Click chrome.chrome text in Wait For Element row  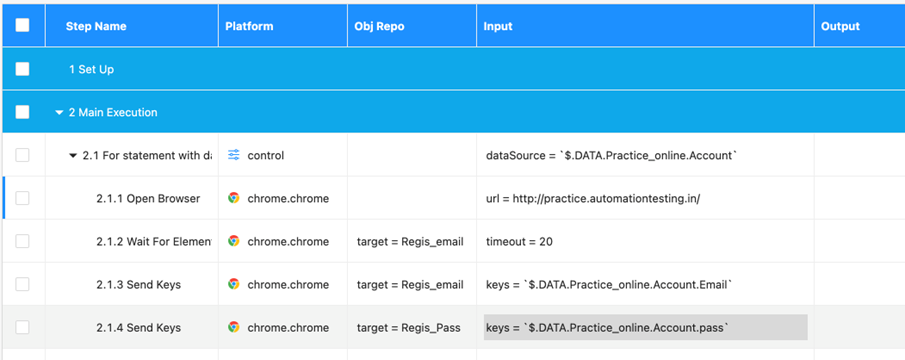point(288,242)
